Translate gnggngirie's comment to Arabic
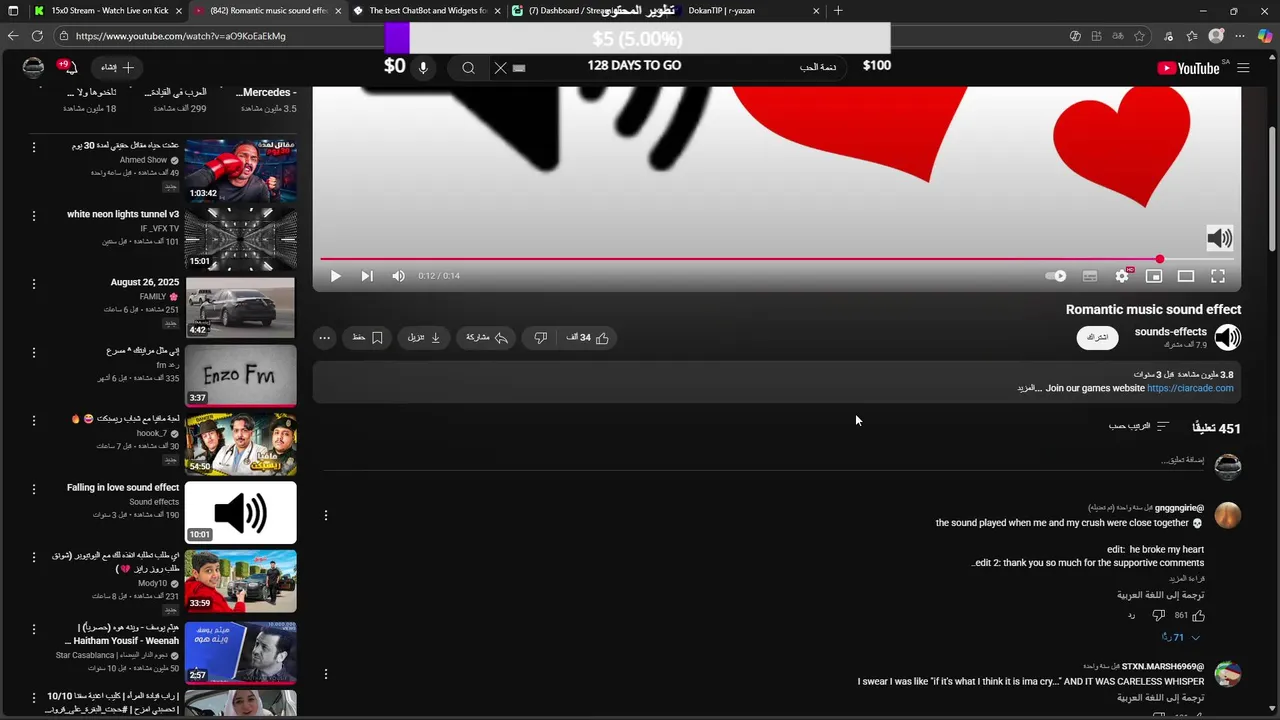1280x720 pixels. click(1160, 595)
